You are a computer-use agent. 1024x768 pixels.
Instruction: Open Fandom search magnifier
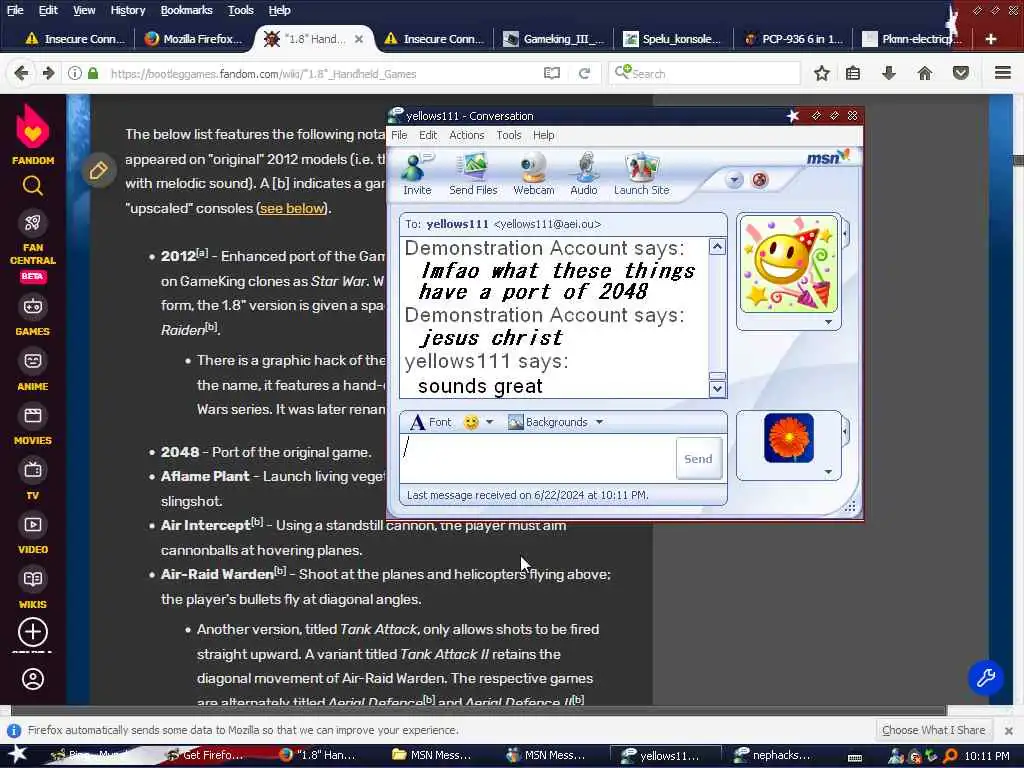pos(33,187)
